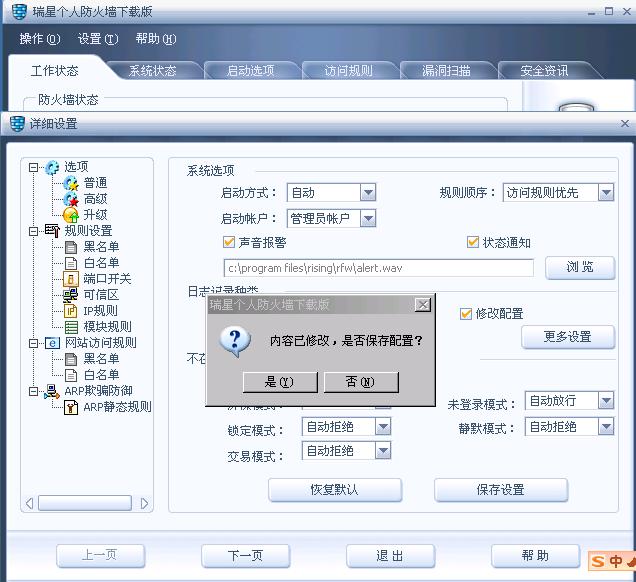Click the 网站访问规则 browser icon
Viewport: 636px width, 582px height.
click(52, 343)
